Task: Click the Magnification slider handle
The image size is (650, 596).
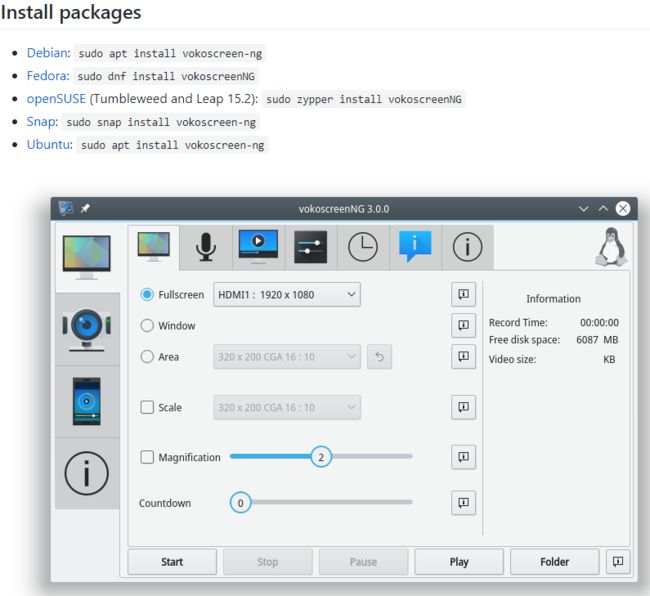Action: click(x=321, y=457)
